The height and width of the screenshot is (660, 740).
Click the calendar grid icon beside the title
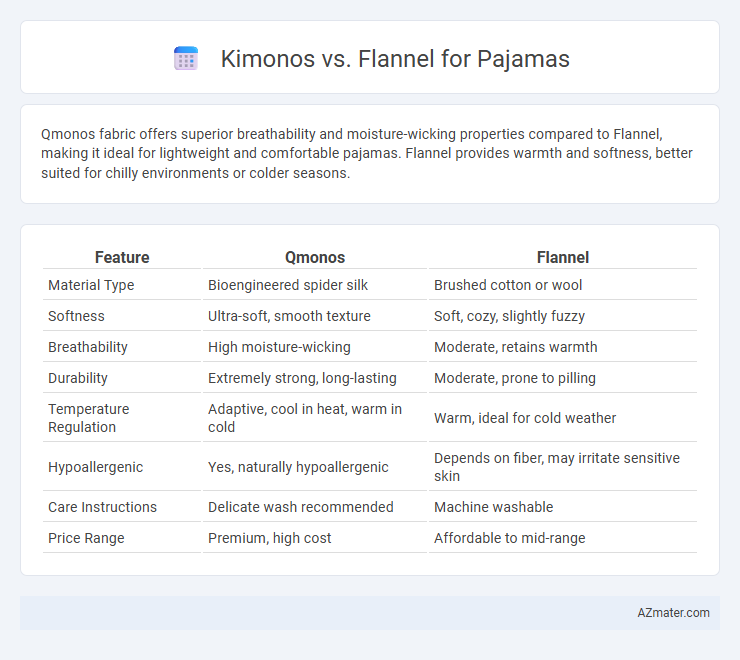tap(186, 59)
